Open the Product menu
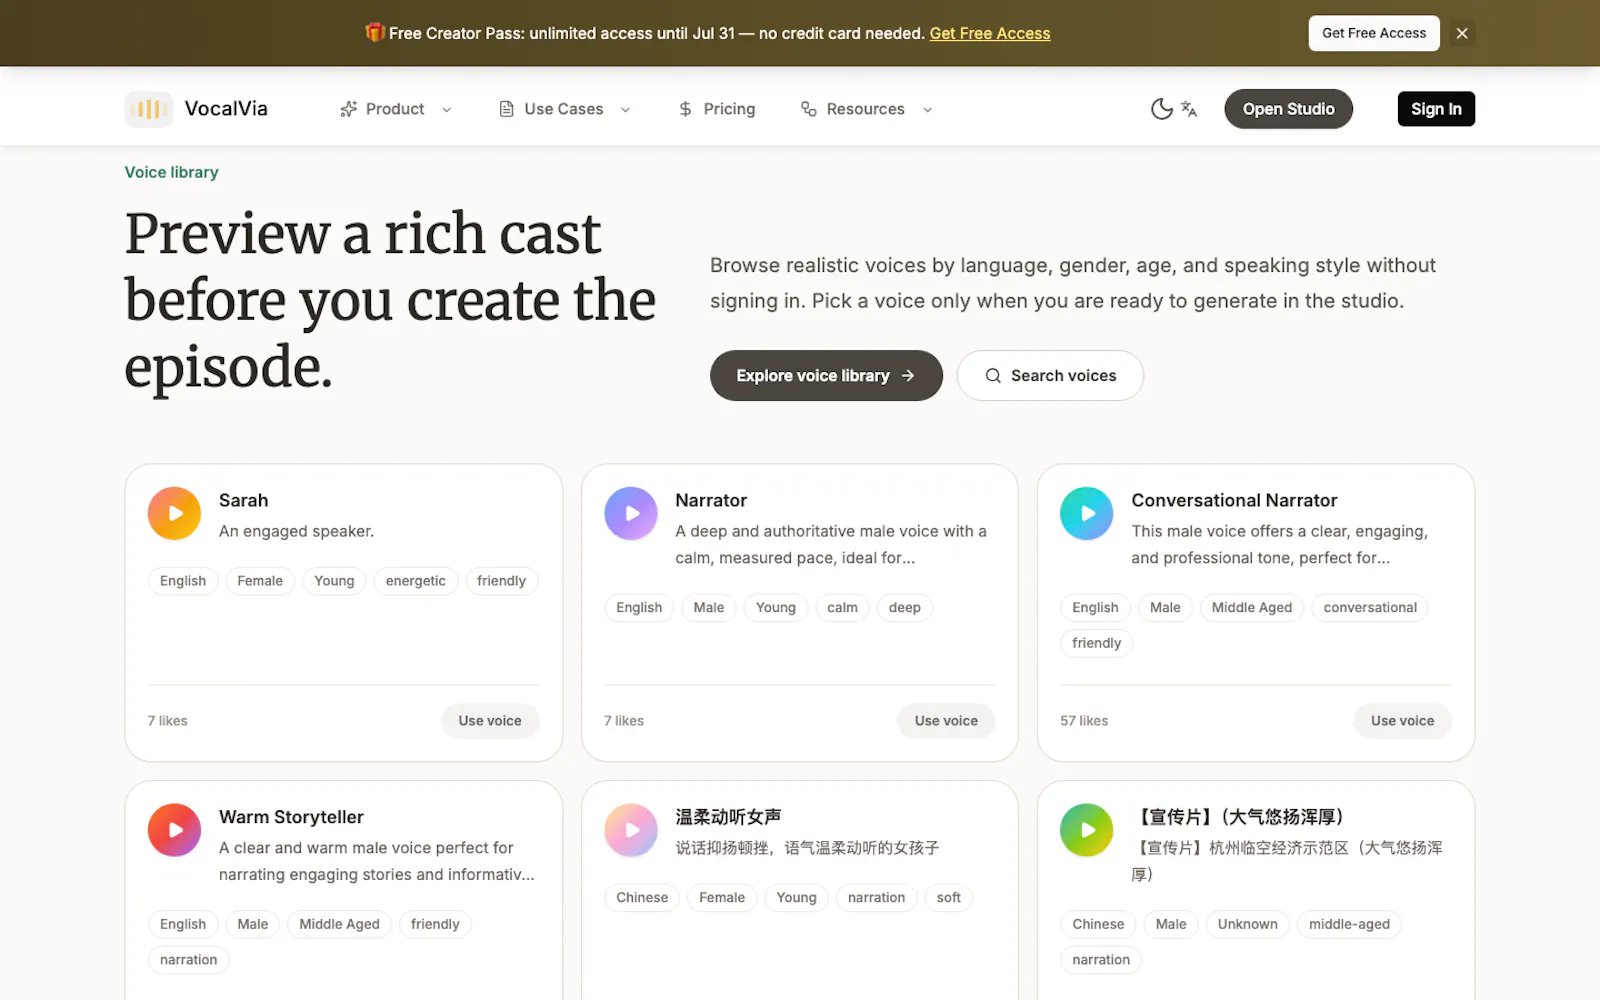Screen dimensions: 1600x1000 (x=396, y=109)
